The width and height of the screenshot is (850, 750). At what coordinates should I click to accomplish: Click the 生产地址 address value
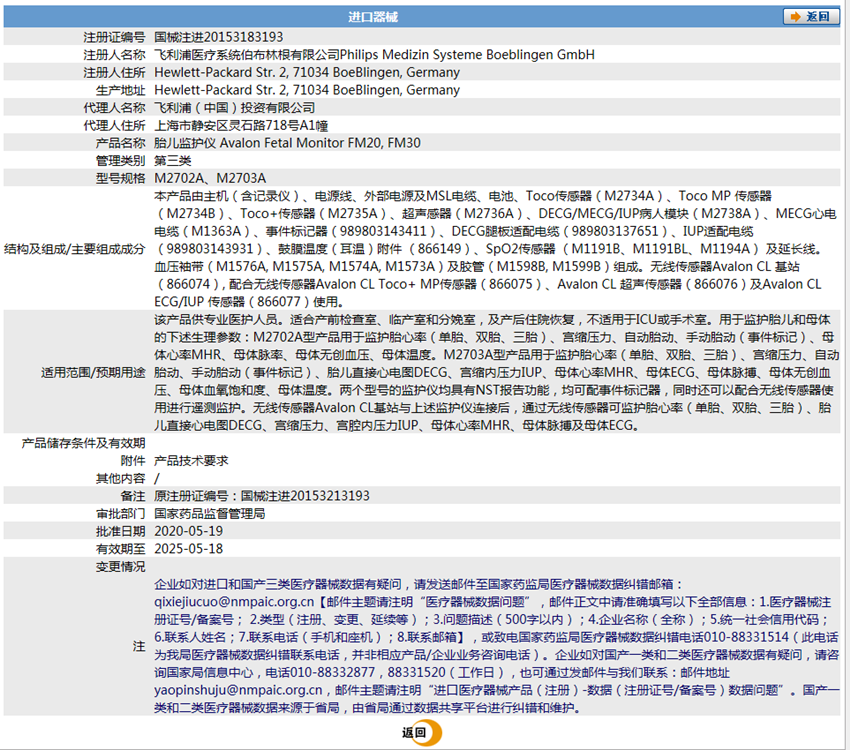click(x=307, y=90)
